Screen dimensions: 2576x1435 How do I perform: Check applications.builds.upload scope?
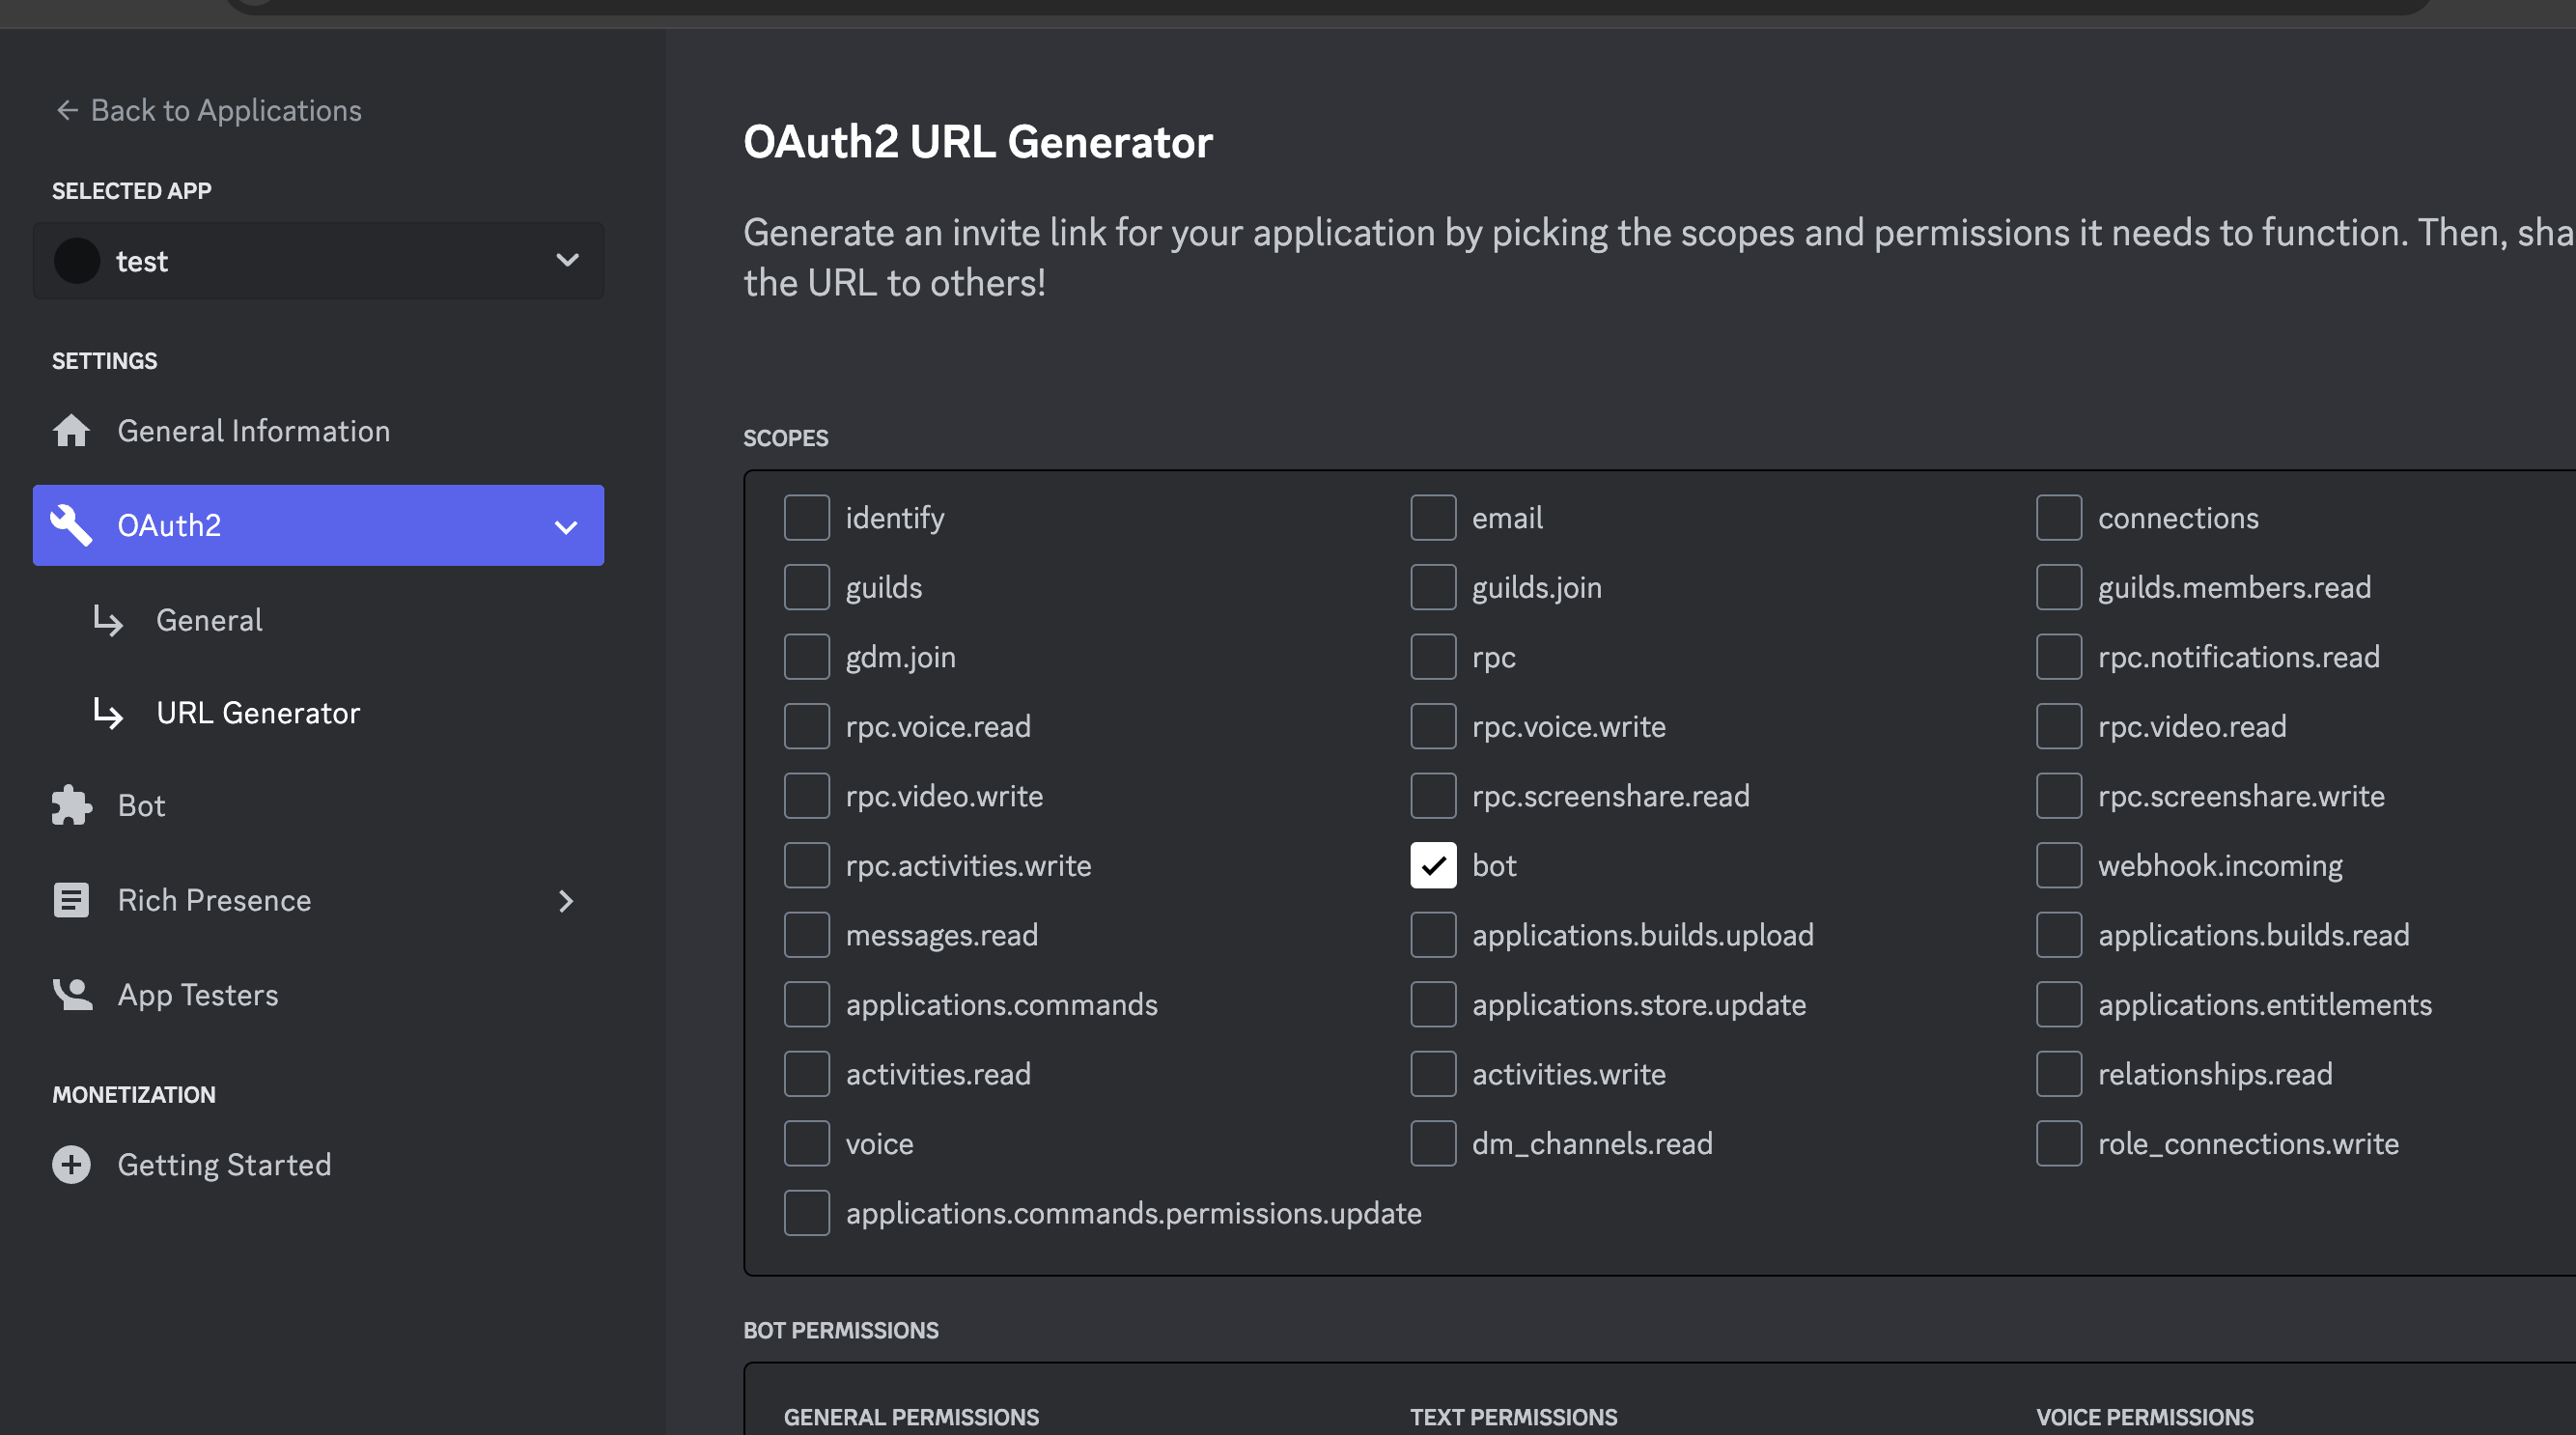point(1433,935)
